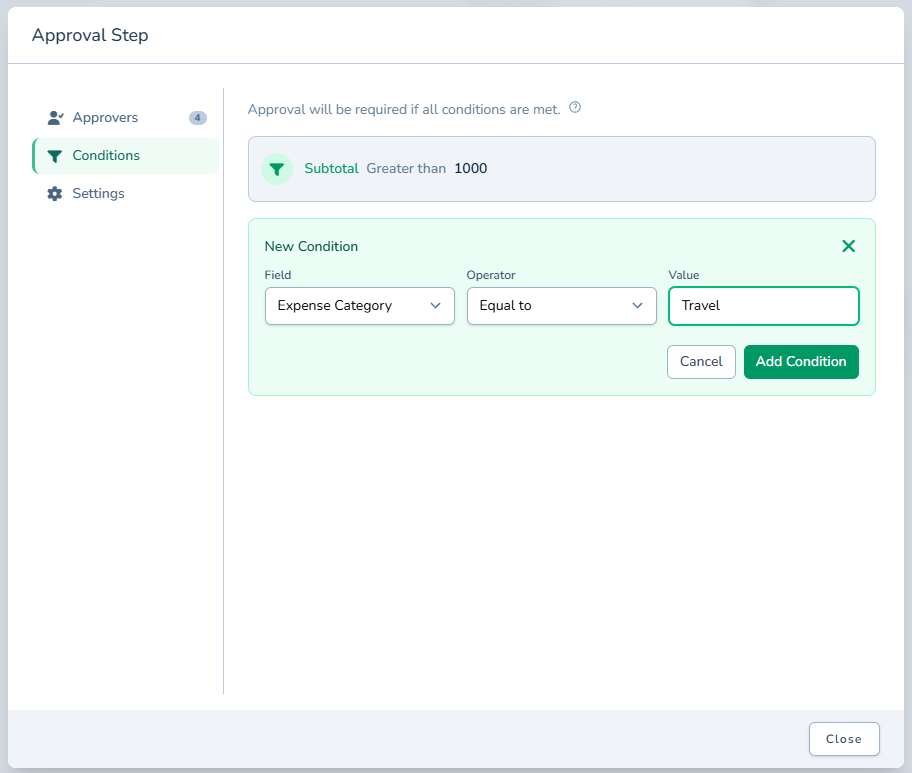Open the Approvers tab
The image size is (912, 773).
[126, 117]
